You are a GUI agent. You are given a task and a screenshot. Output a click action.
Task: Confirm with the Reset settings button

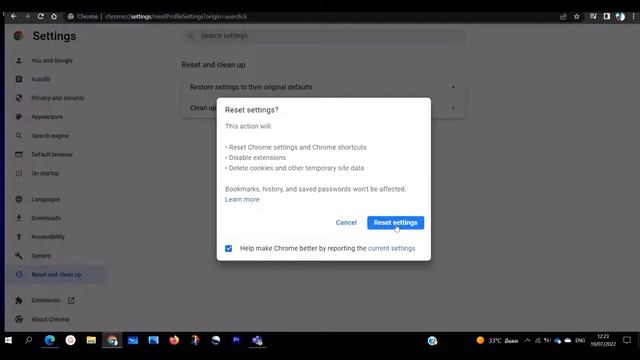[395, 222]
